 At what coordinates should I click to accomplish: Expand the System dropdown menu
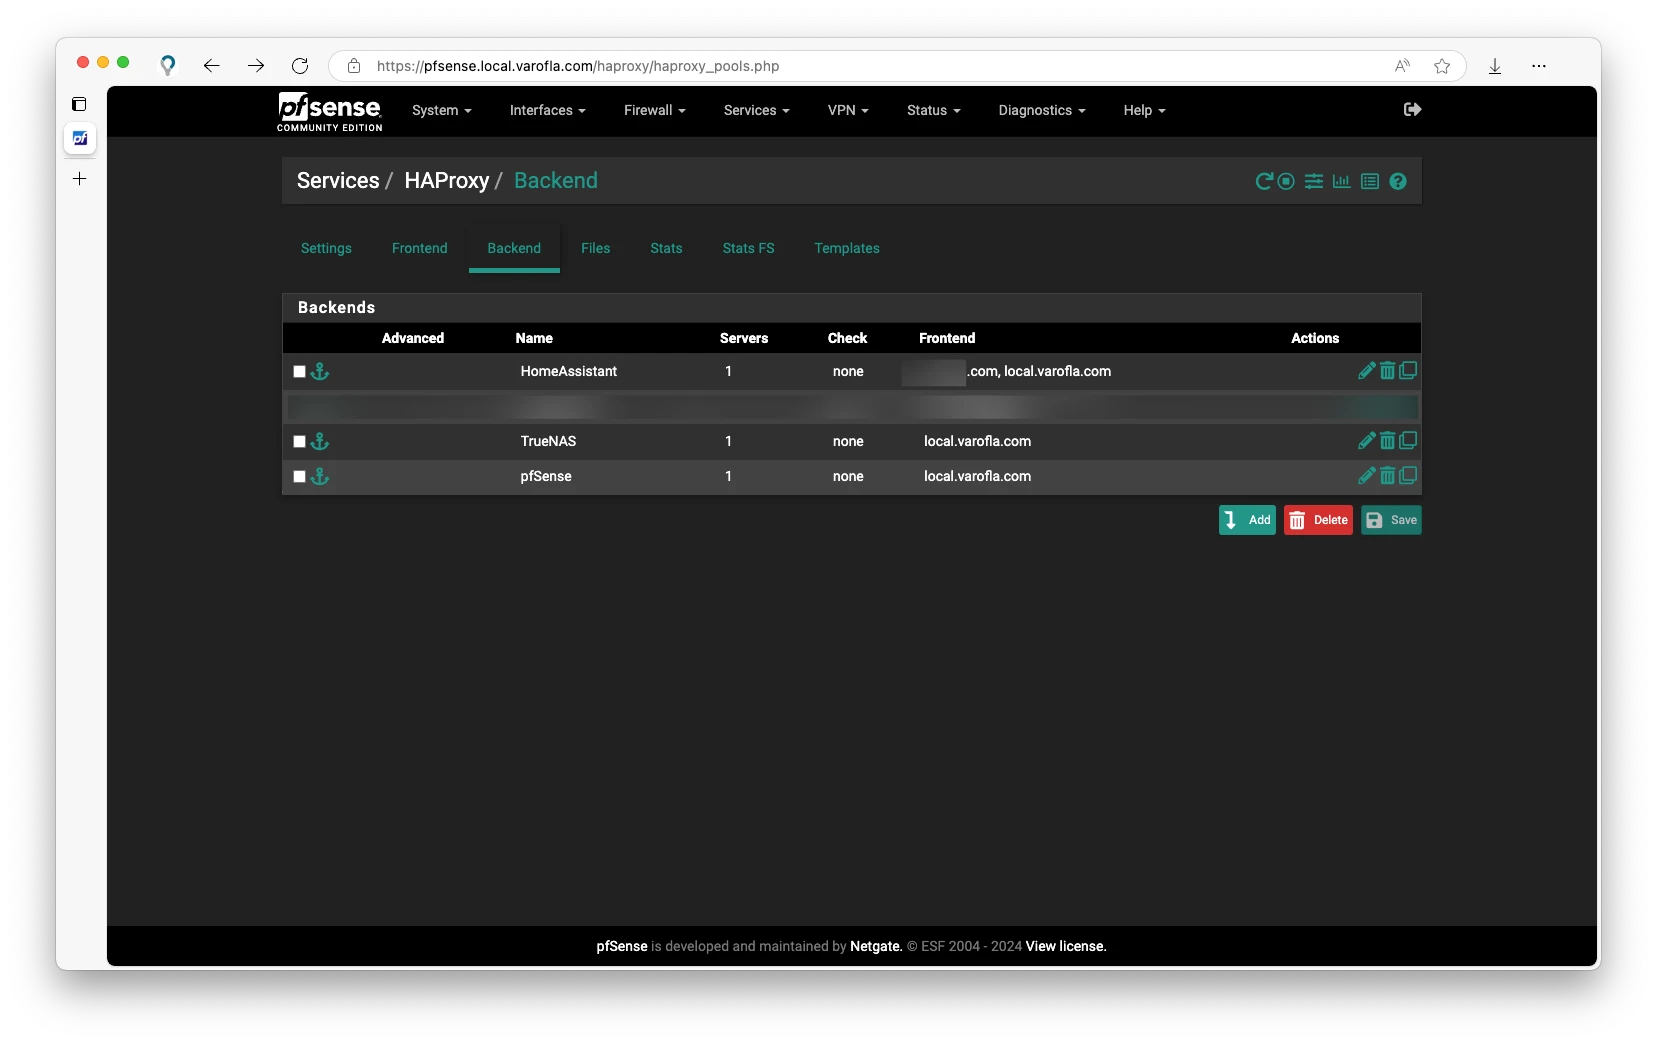click(441, 110)
